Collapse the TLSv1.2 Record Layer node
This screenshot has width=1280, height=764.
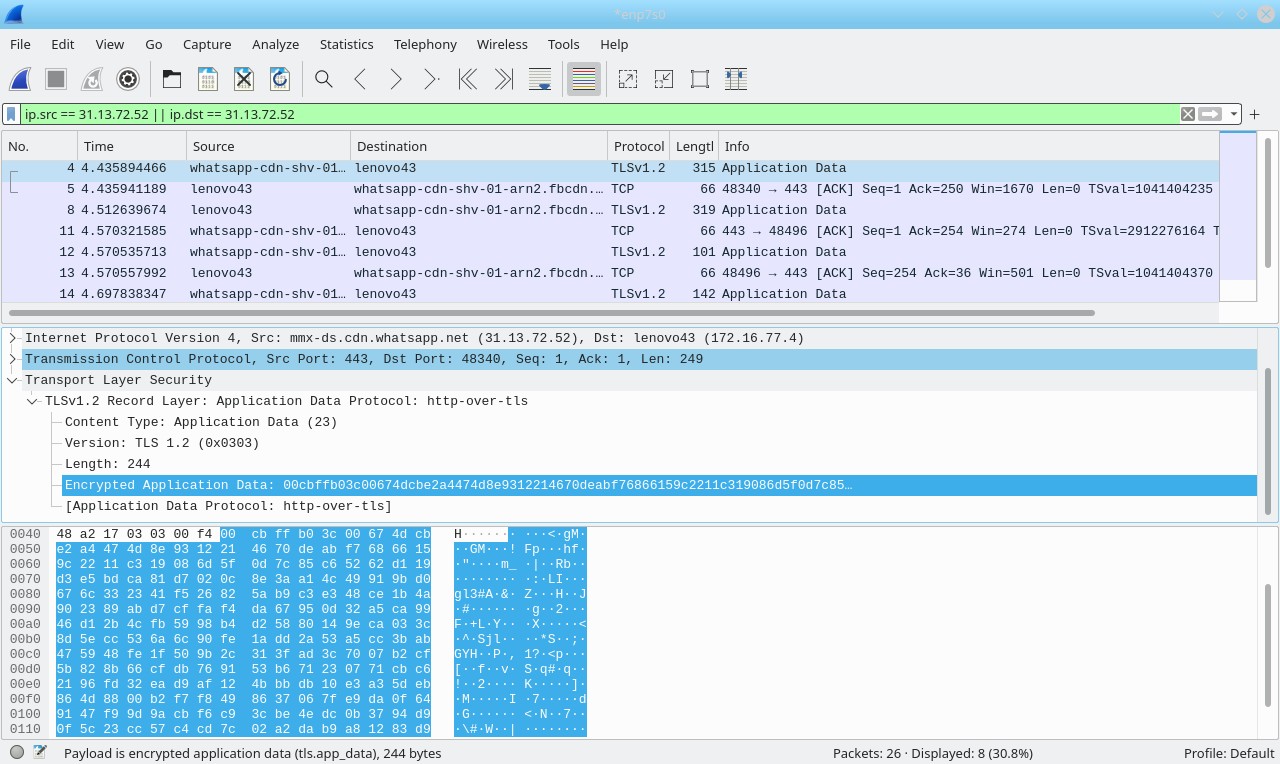[33, 401]
